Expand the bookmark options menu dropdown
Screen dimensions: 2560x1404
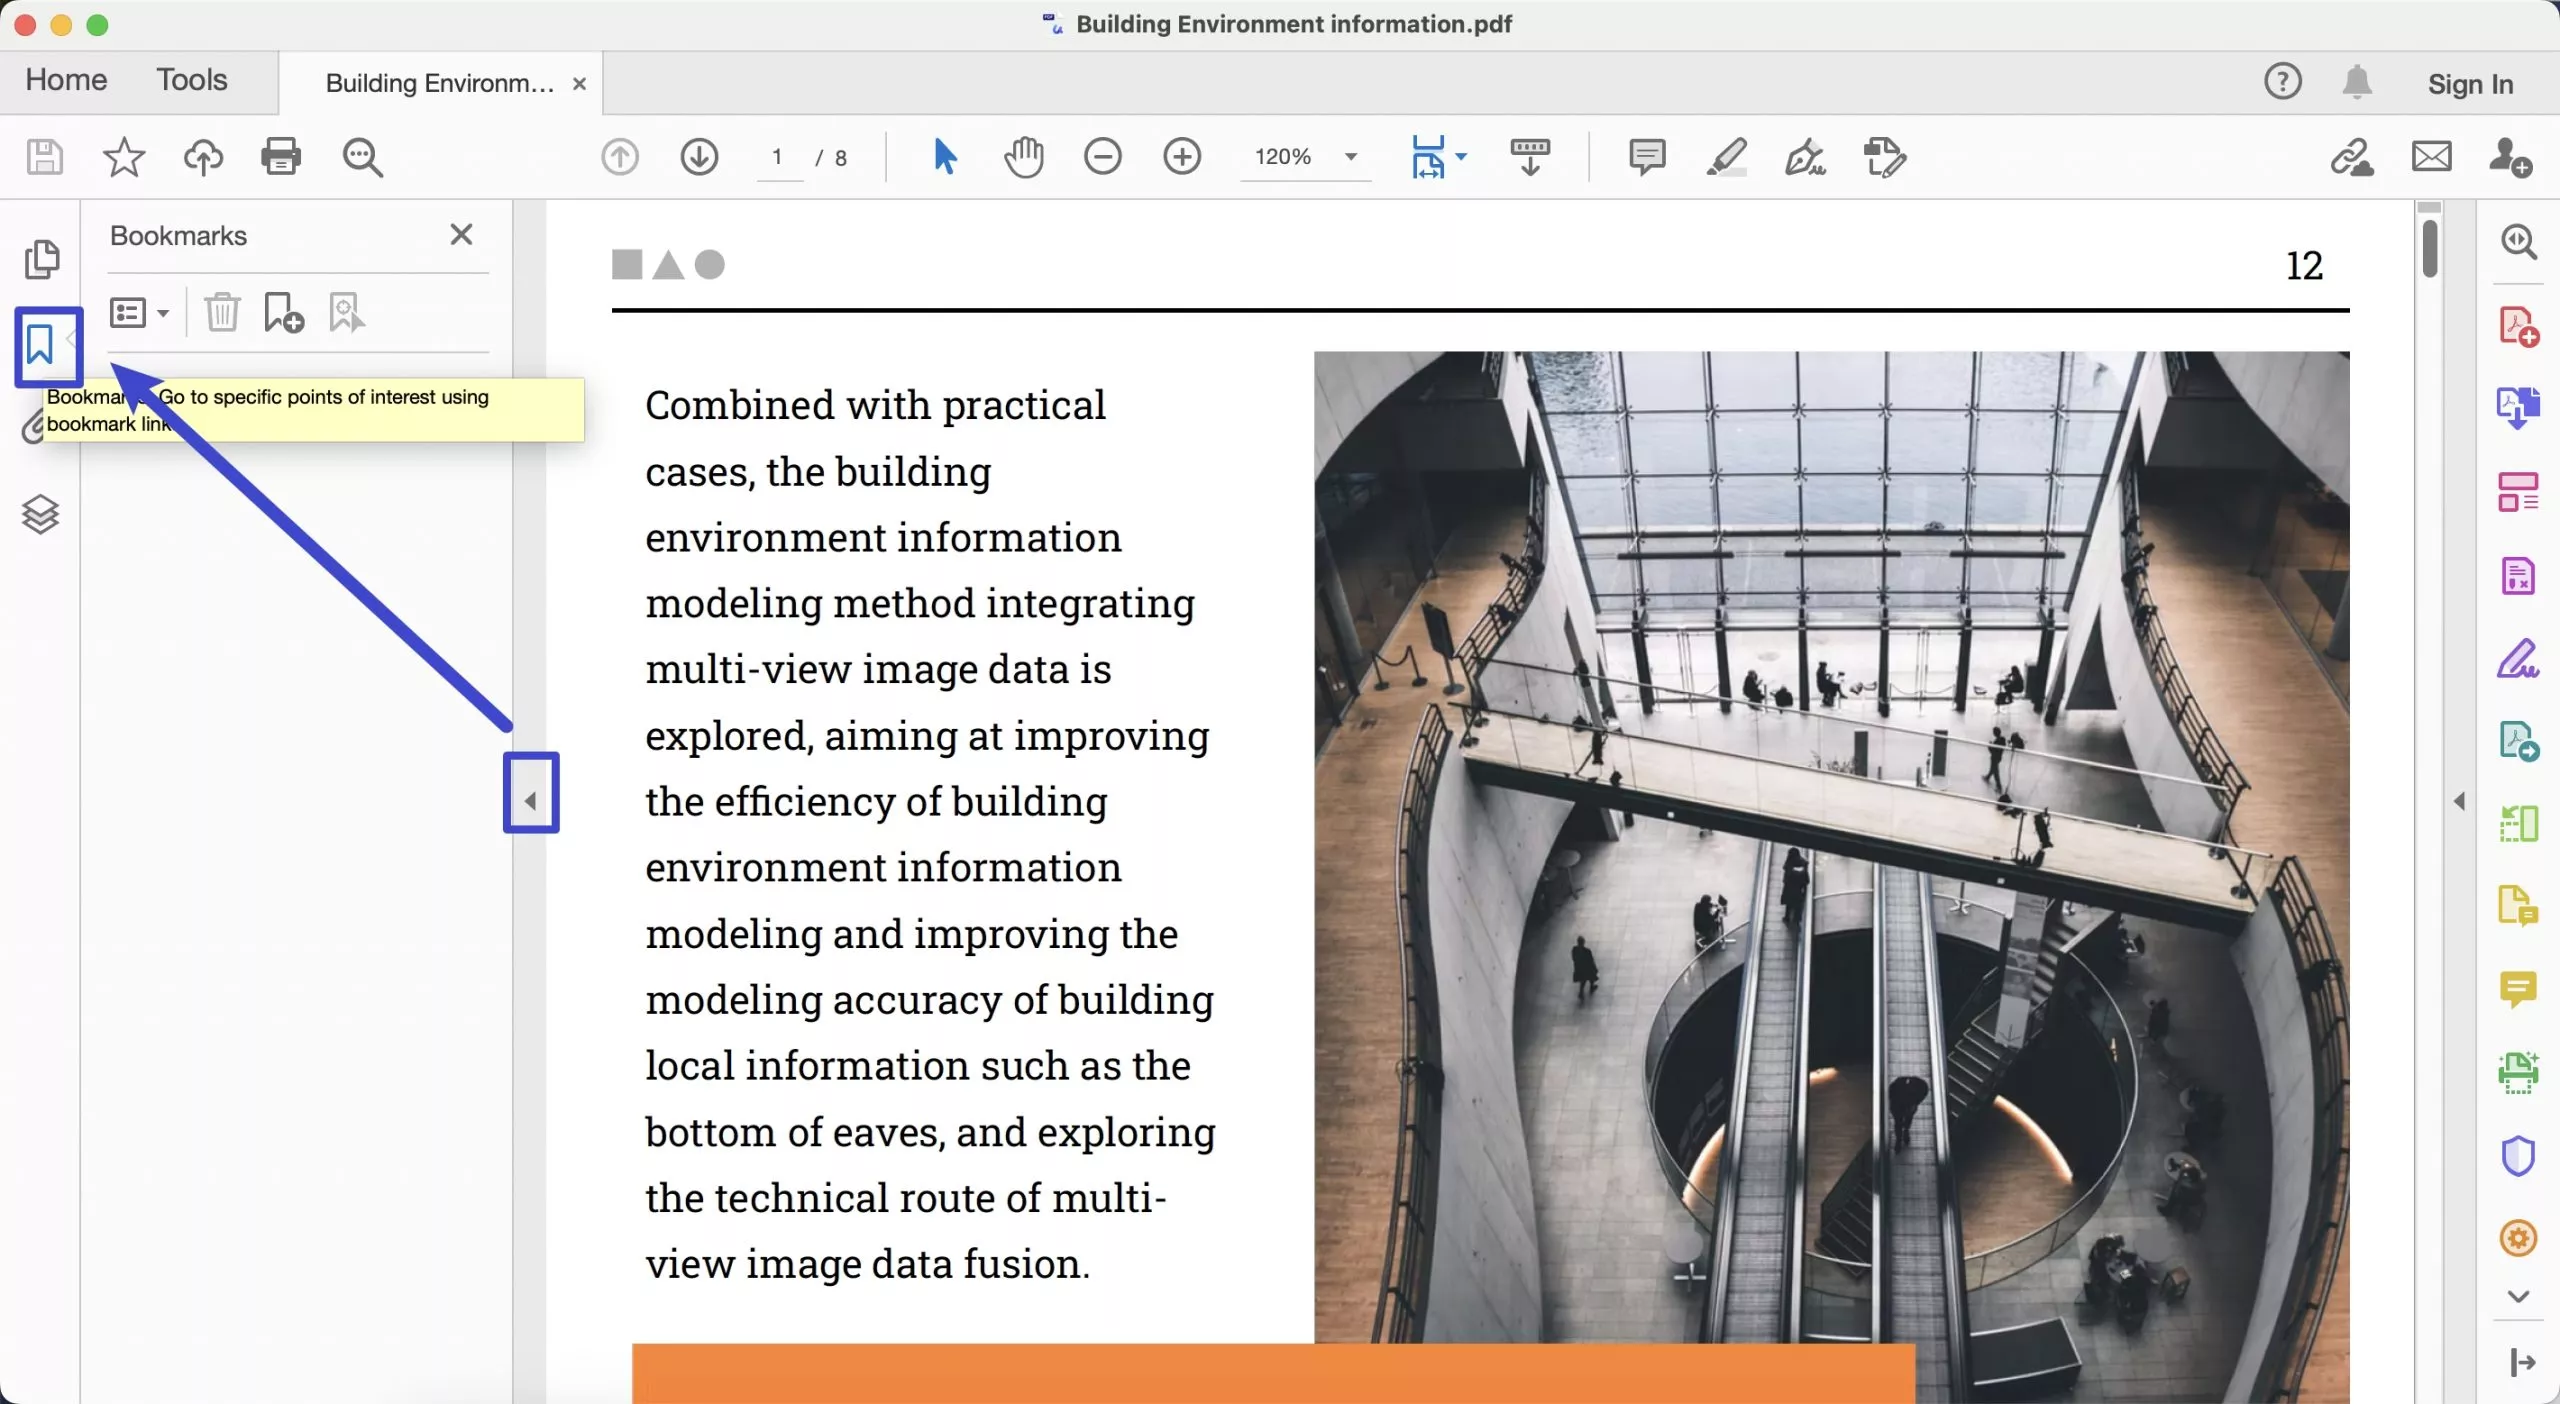139,313
